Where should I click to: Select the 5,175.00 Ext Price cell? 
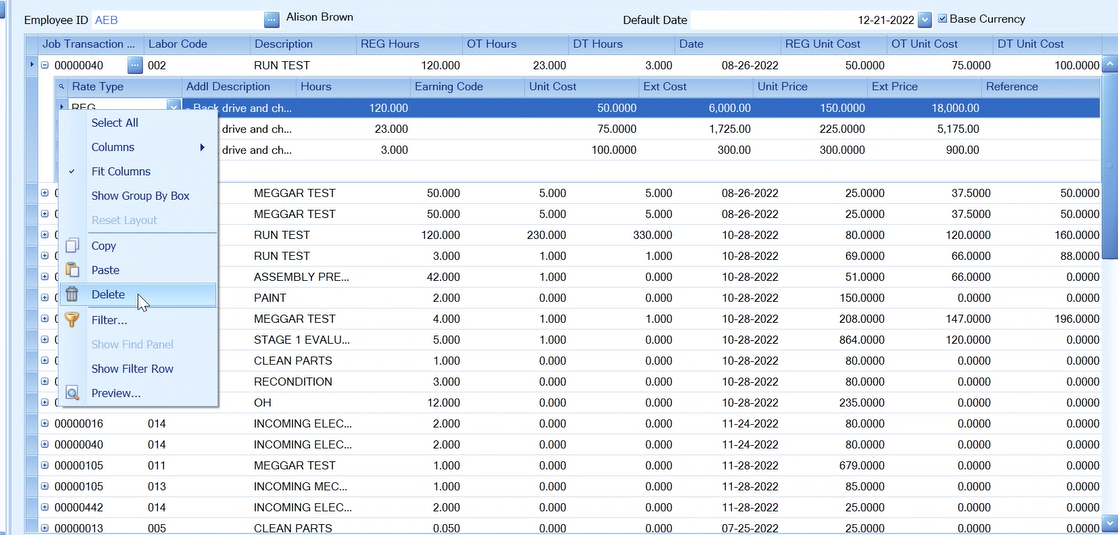pos(924,129)
